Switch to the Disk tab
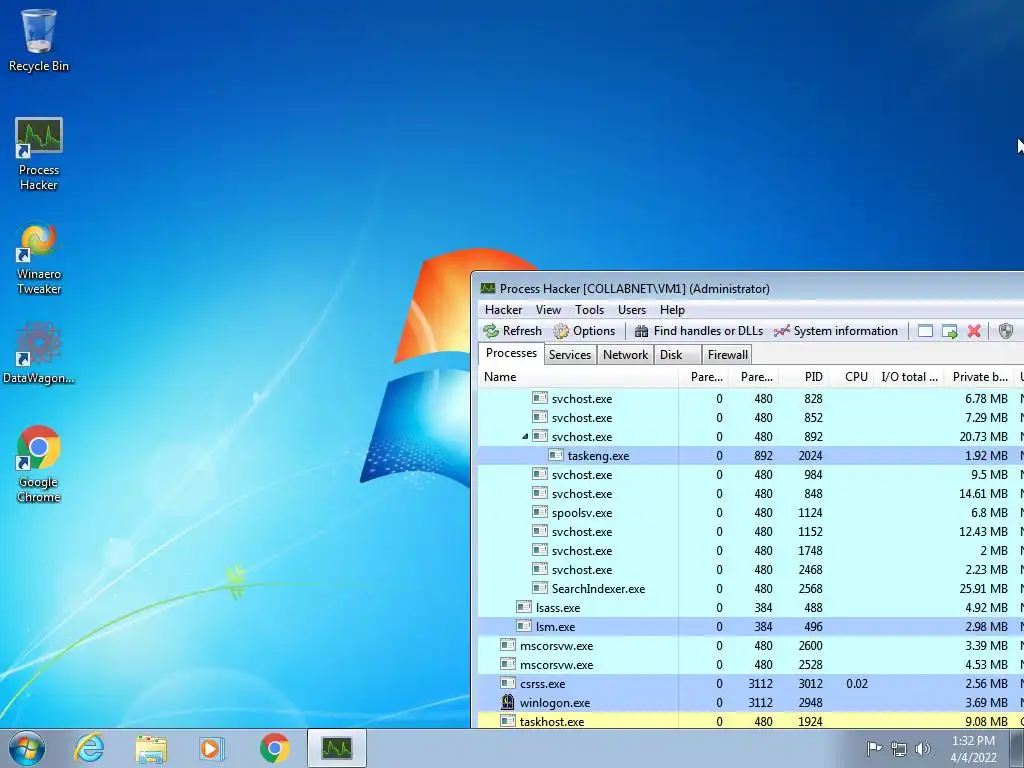The width and height of the screenshot is (1024, 768). pos(677,355)
